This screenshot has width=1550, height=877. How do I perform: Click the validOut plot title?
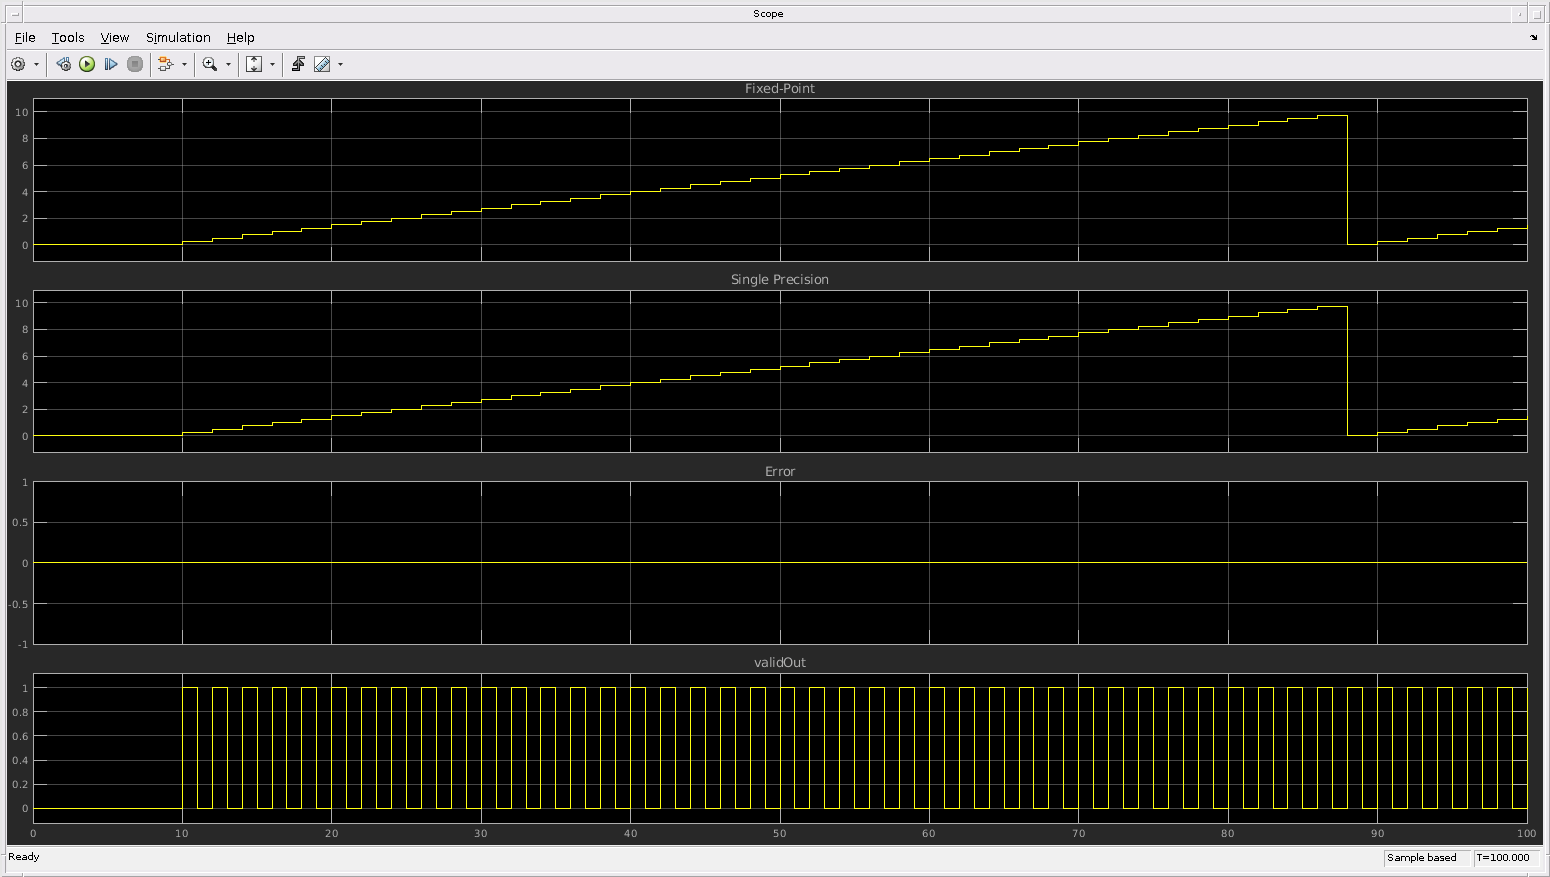(780, 662)
